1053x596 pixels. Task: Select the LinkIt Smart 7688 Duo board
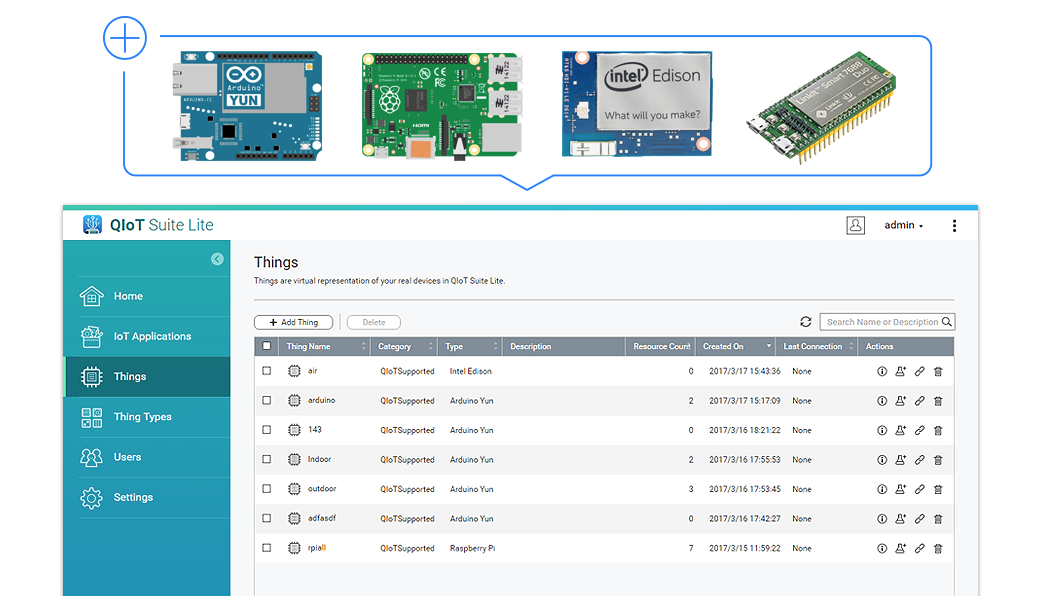[x=821, y=108]
